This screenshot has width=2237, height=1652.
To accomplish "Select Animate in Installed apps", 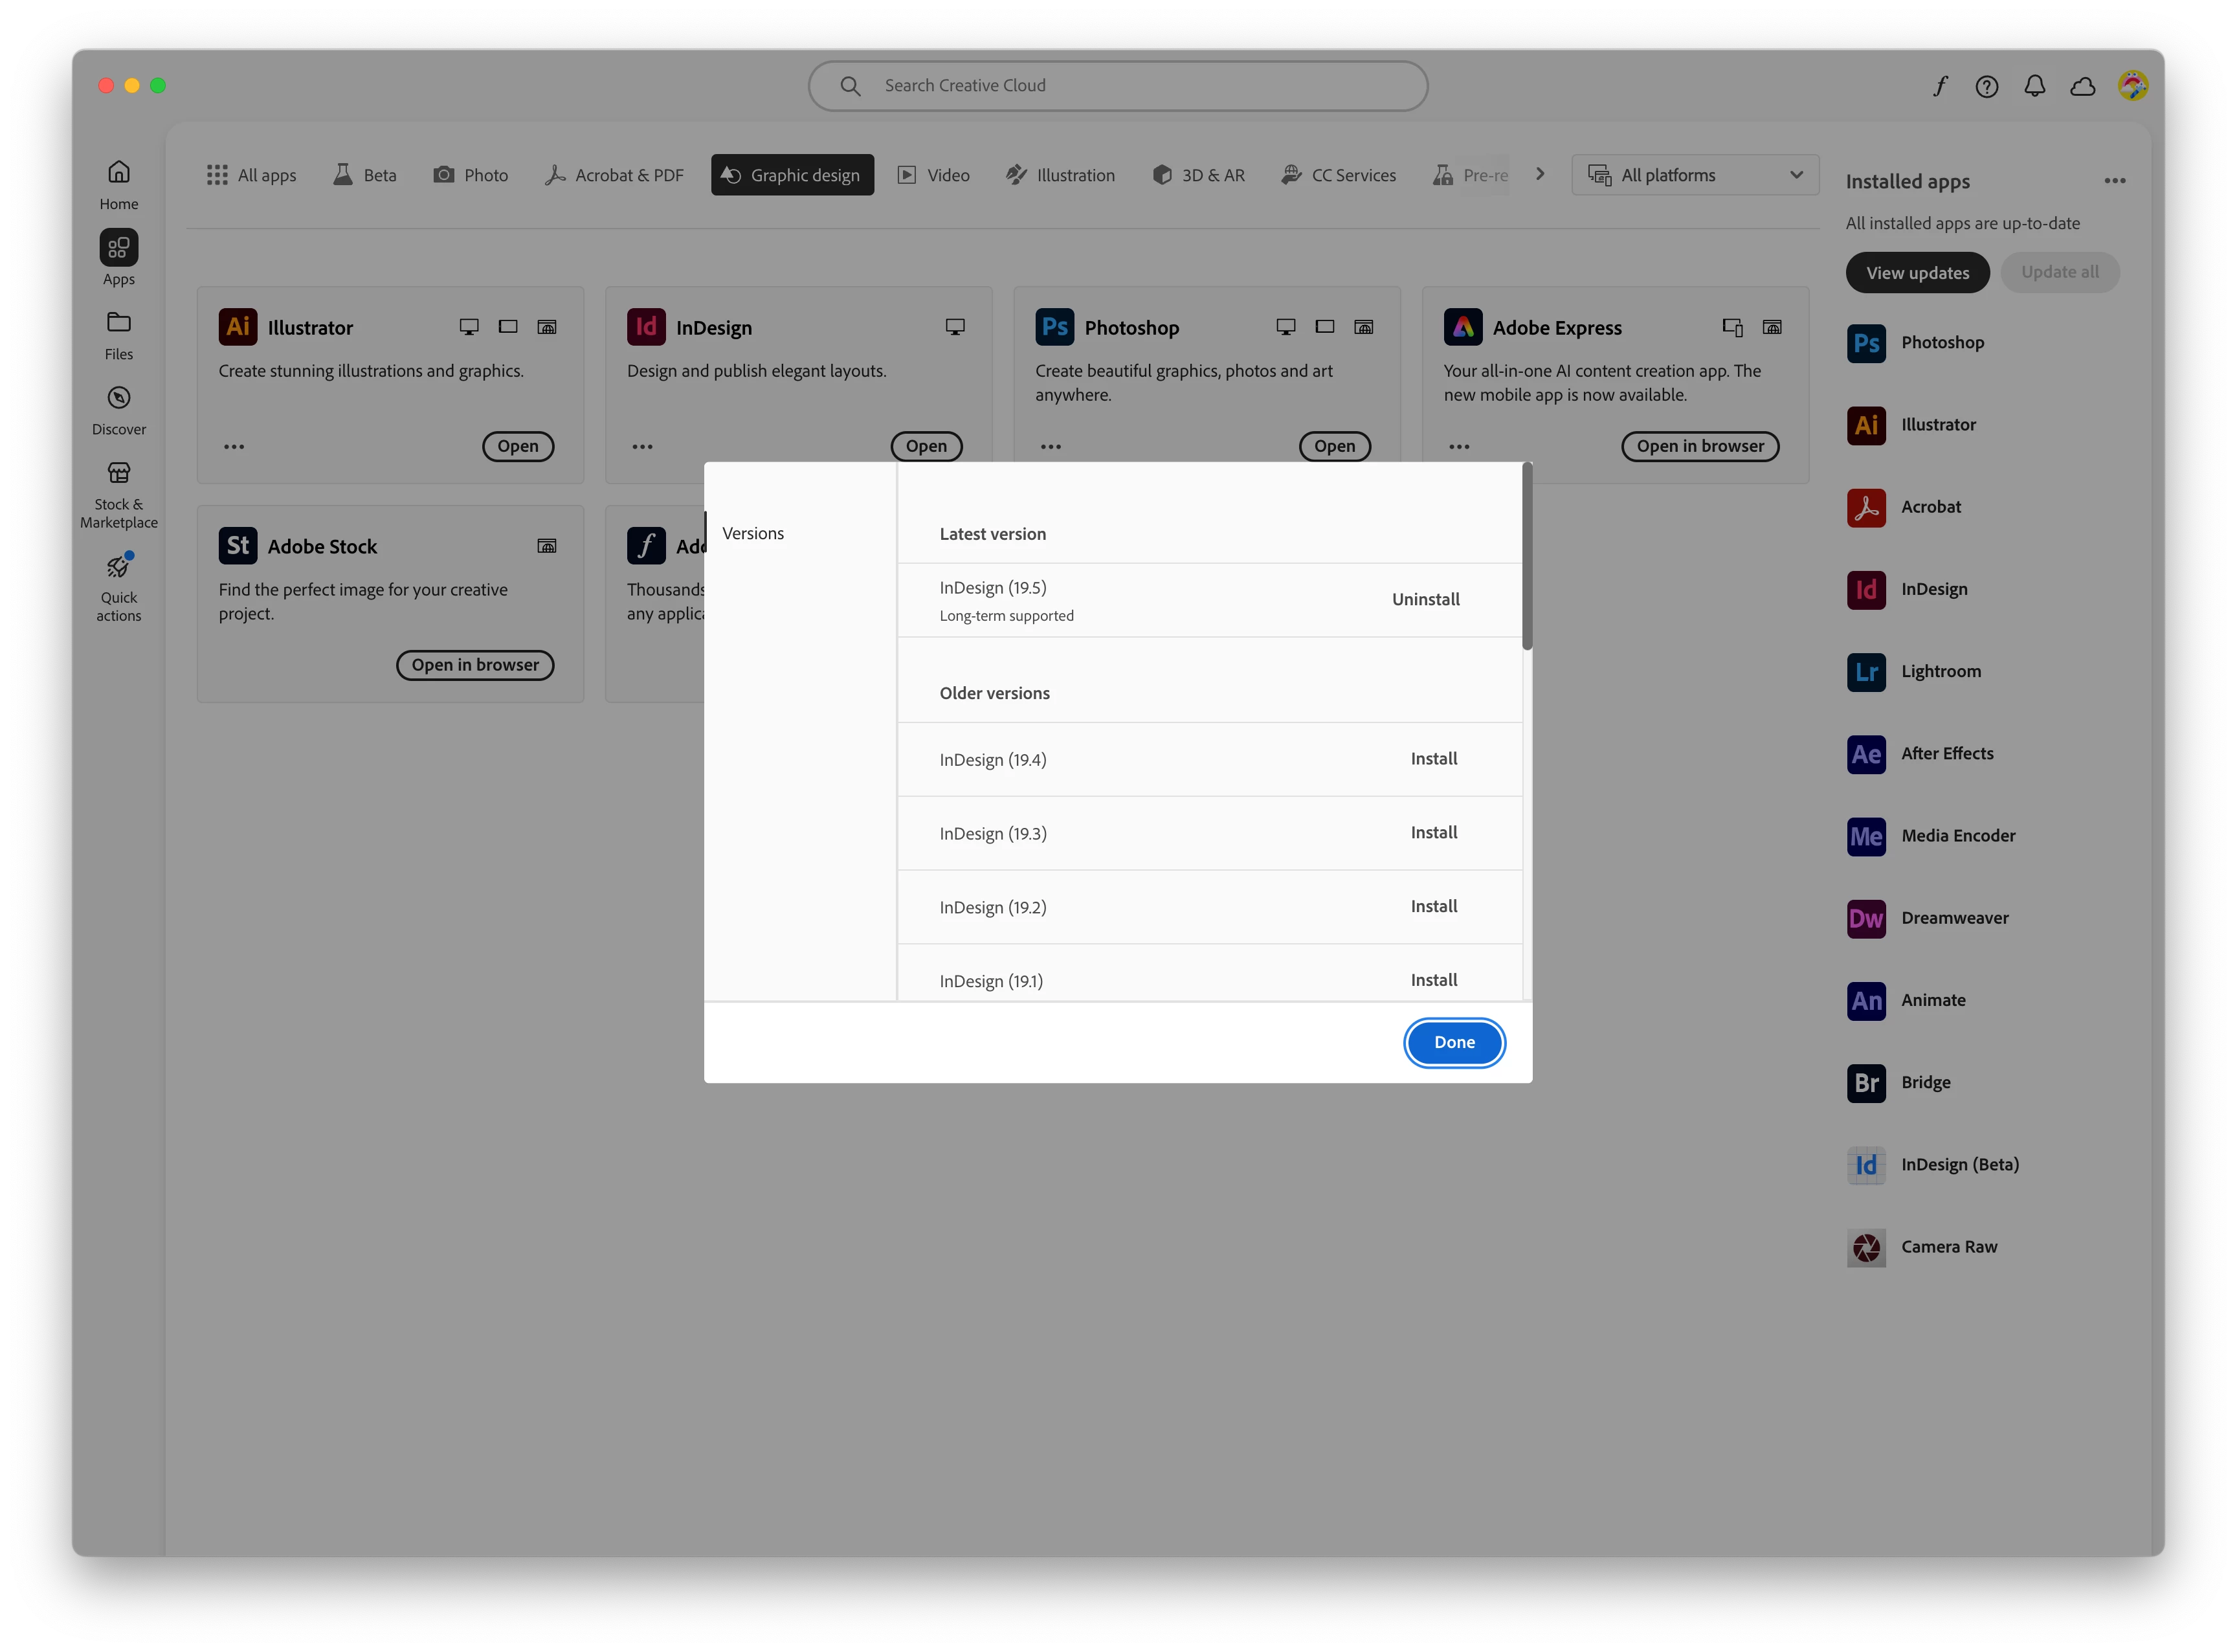I will click(x=1906, y=1000).
